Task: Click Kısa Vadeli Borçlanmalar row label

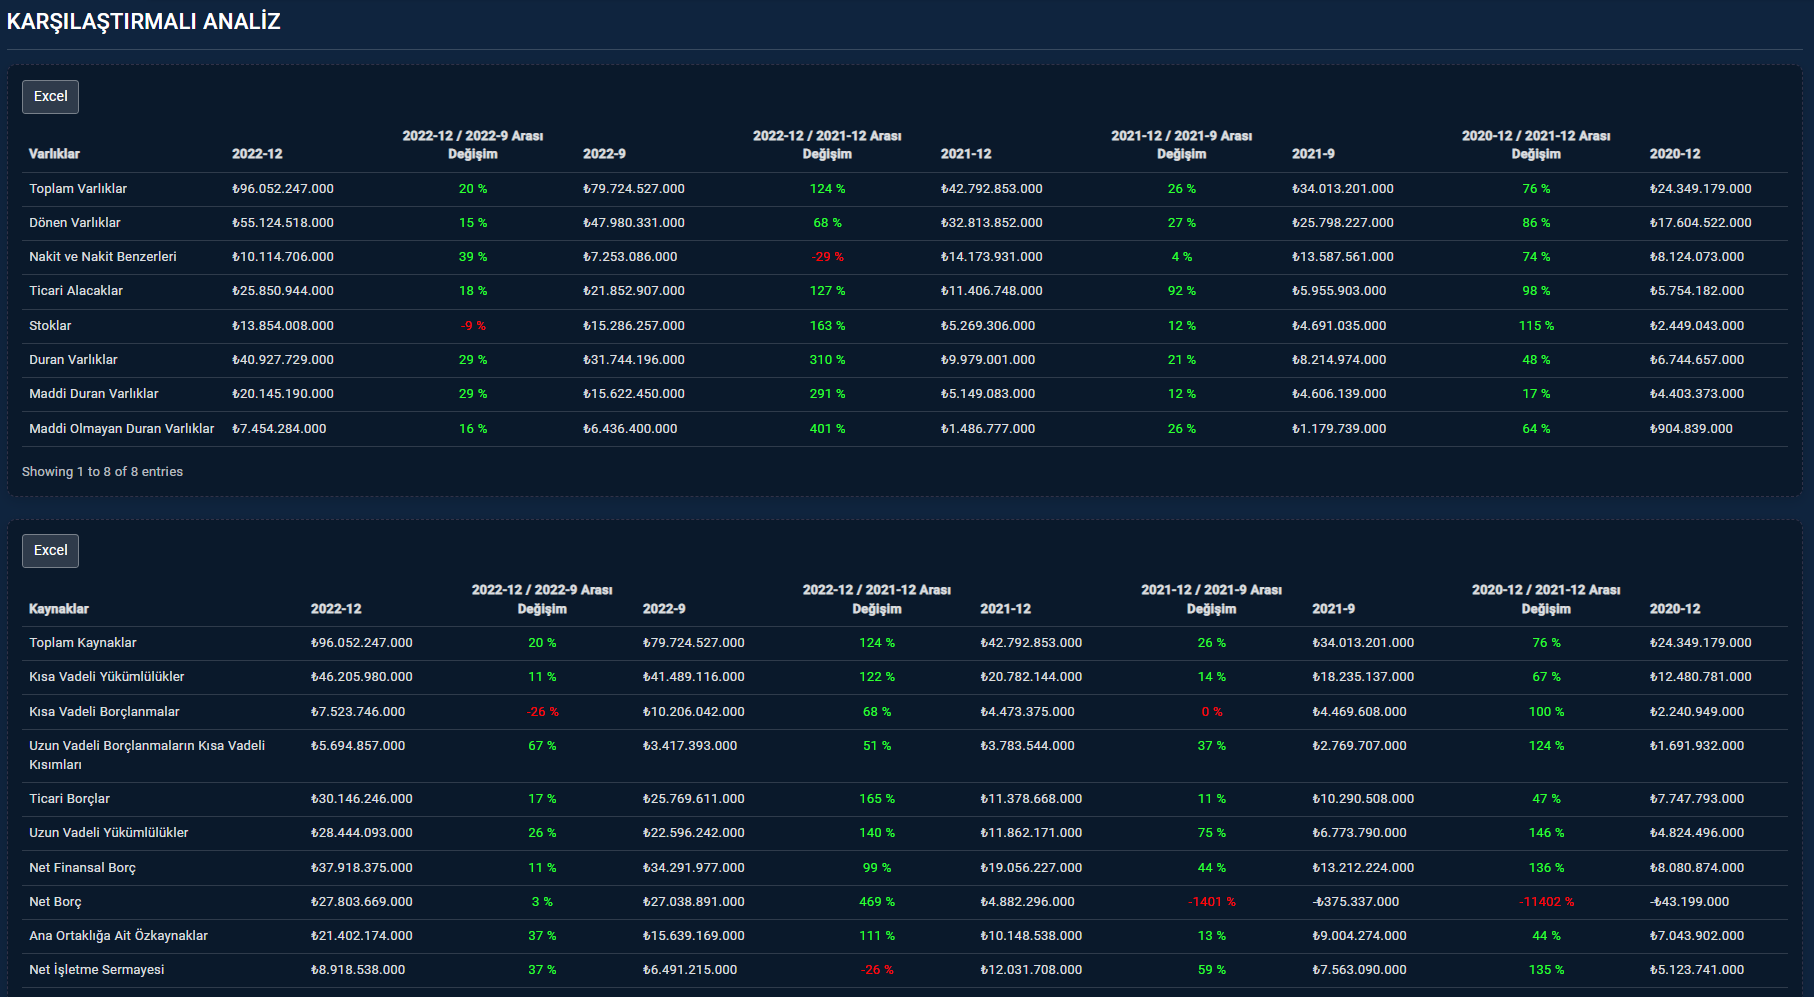Action: coord(104,712)
